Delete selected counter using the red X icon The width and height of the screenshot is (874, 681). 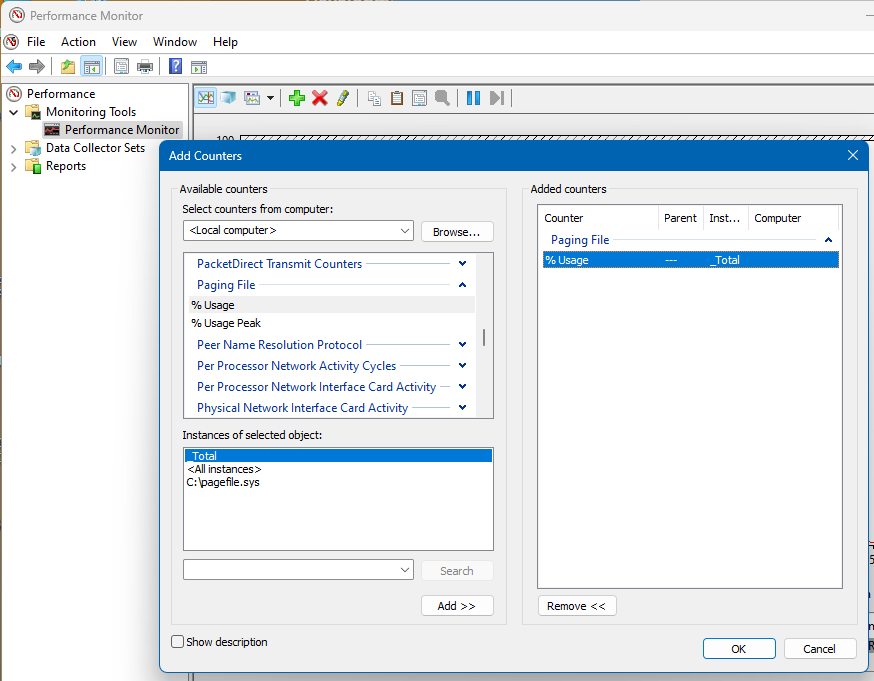pyautogui.click(x=320, y=97)
